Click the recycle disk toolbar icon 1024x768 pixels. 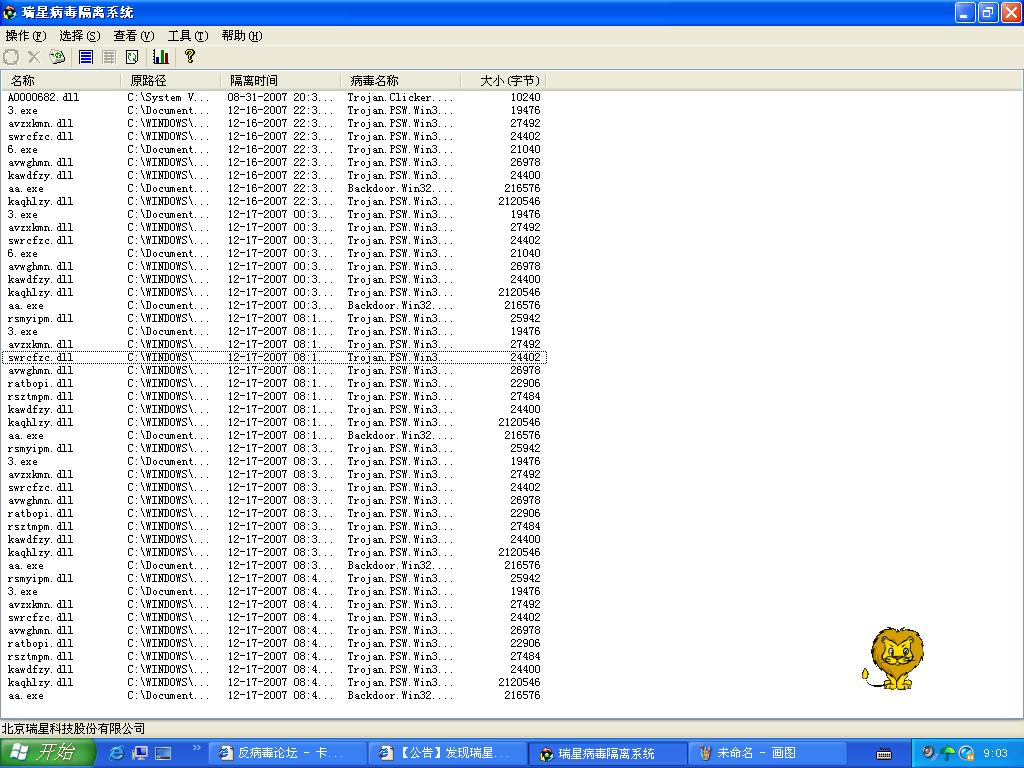tap(57, 57)
